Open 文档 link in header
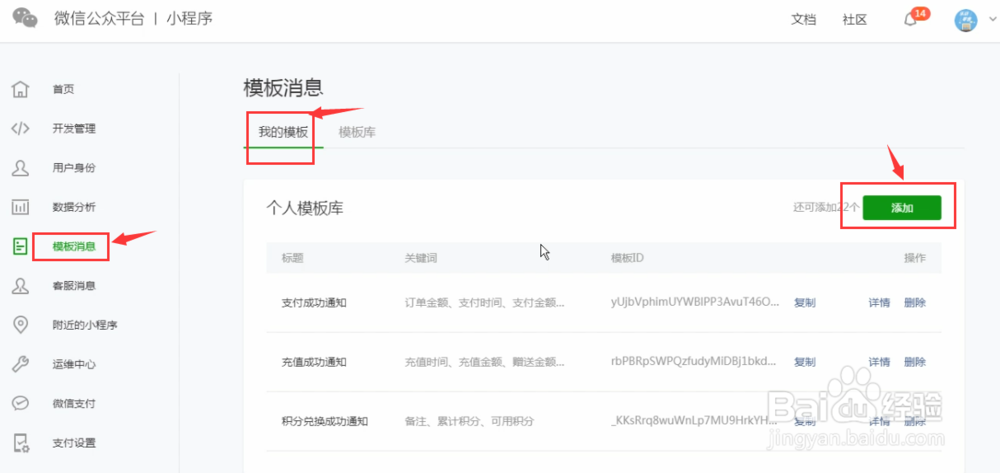The width and height of the screenshot is (1000, 473). click(804, 20)
